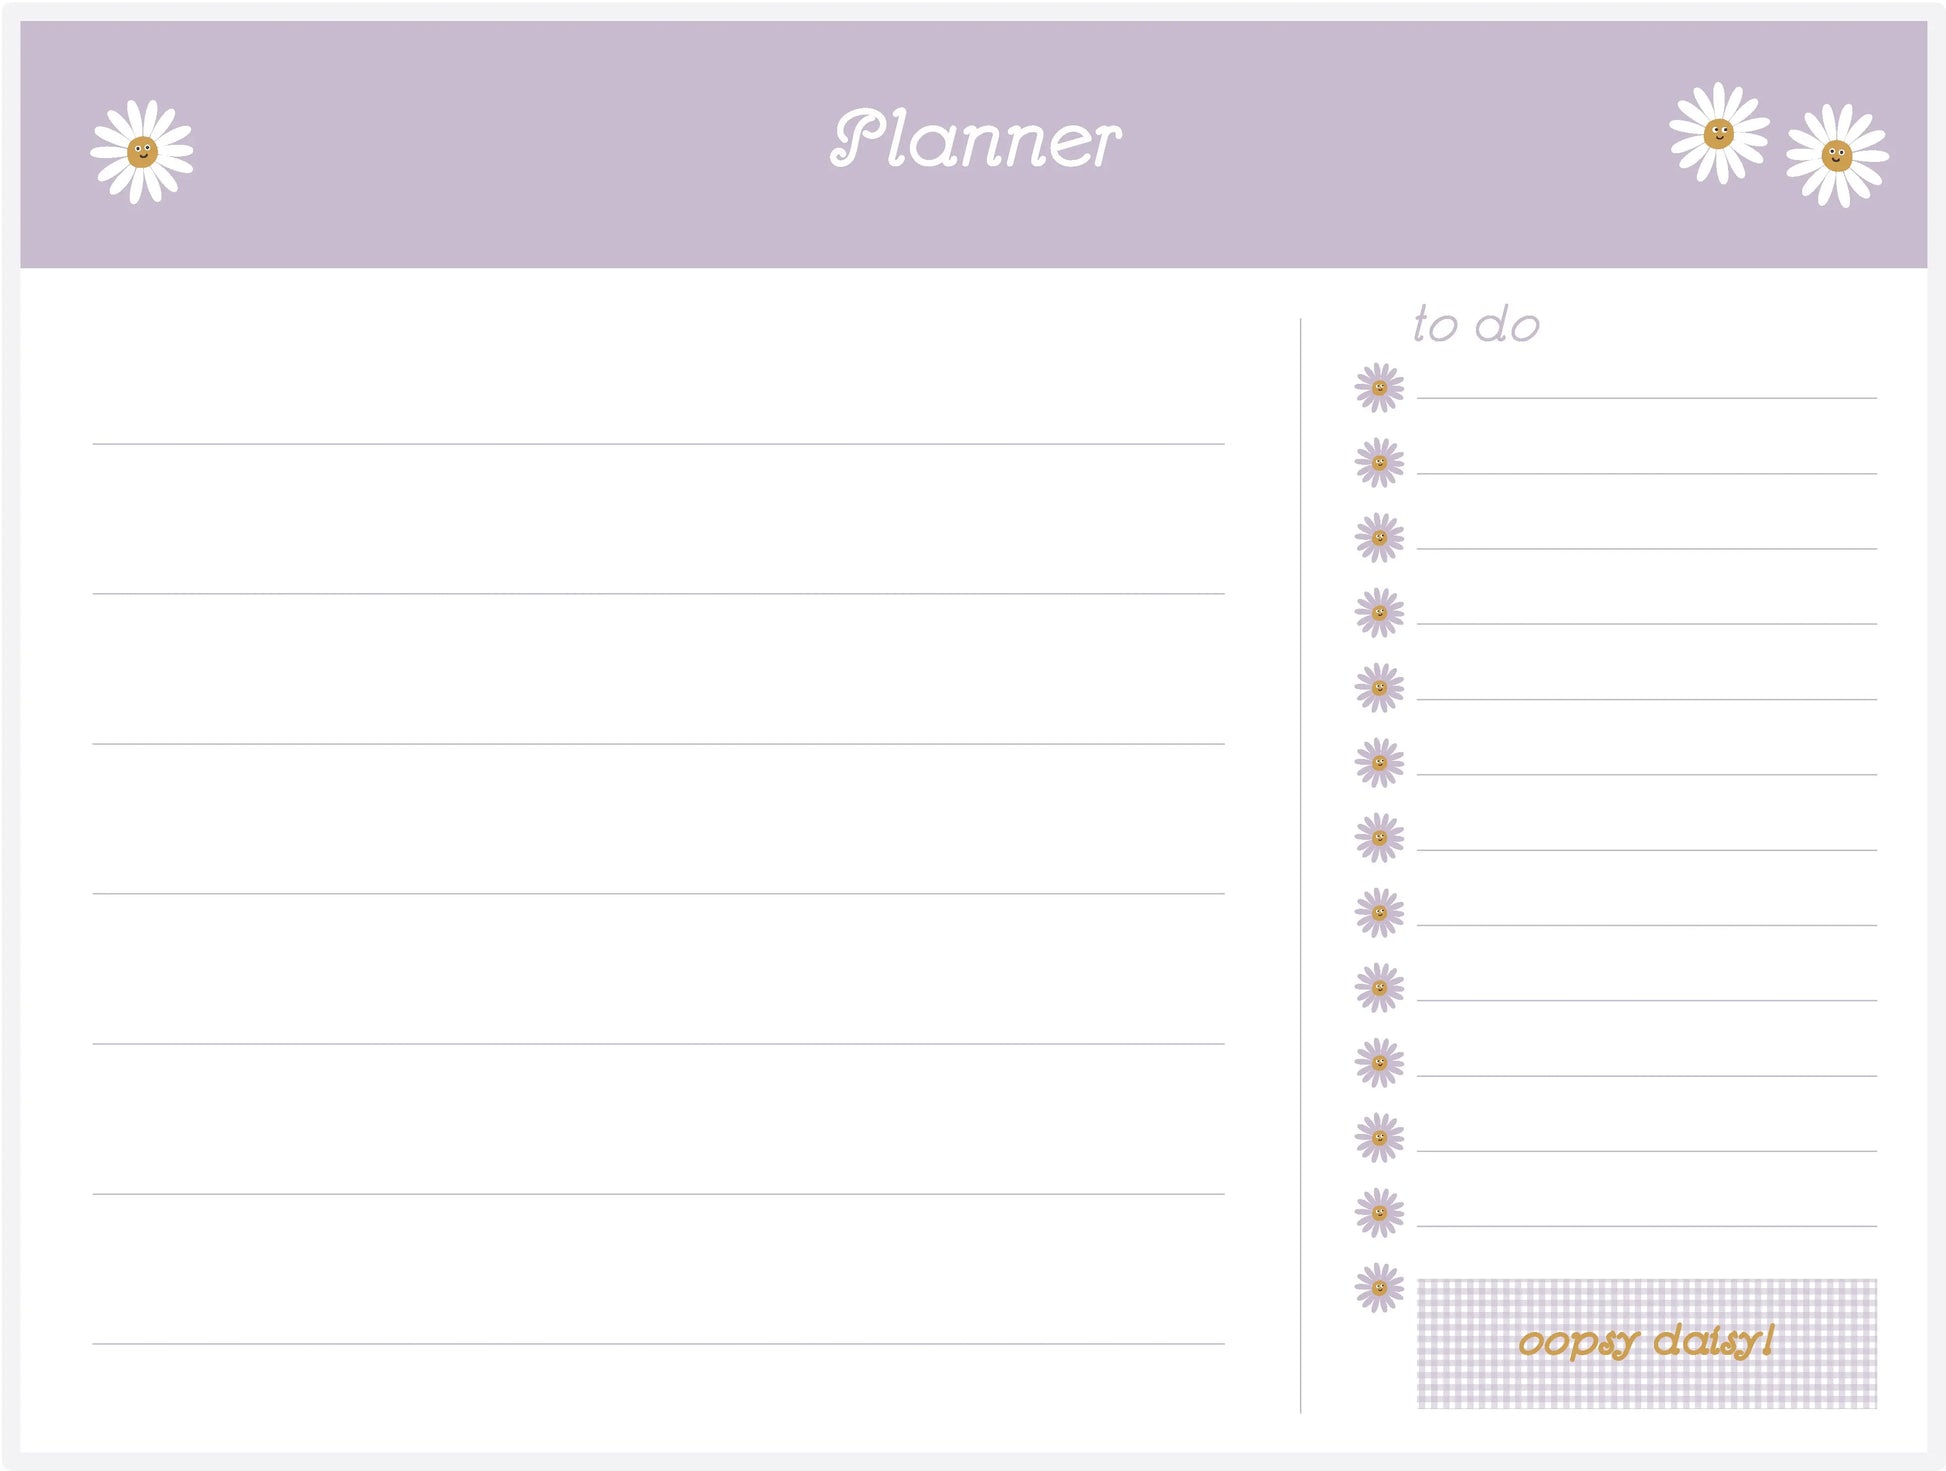
Task: Mark the seventh daisy bullet in the to-do list
Action: (1379, 838)
